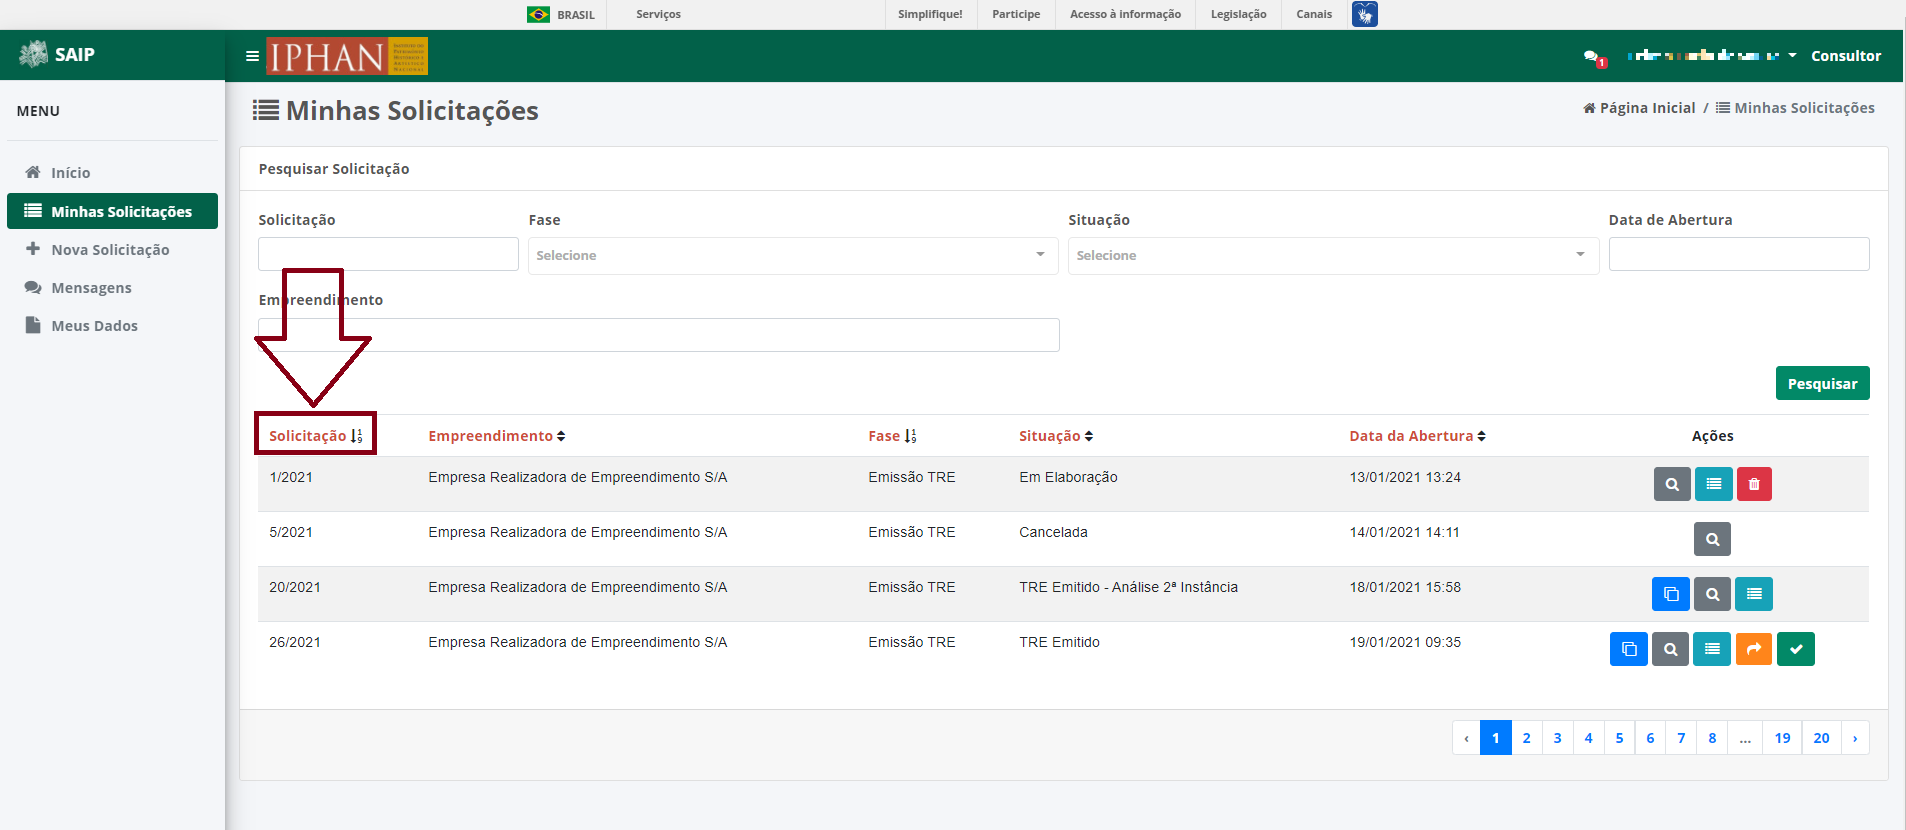
Task: Click the Pesquisar button
Action: click(1822, 383)
